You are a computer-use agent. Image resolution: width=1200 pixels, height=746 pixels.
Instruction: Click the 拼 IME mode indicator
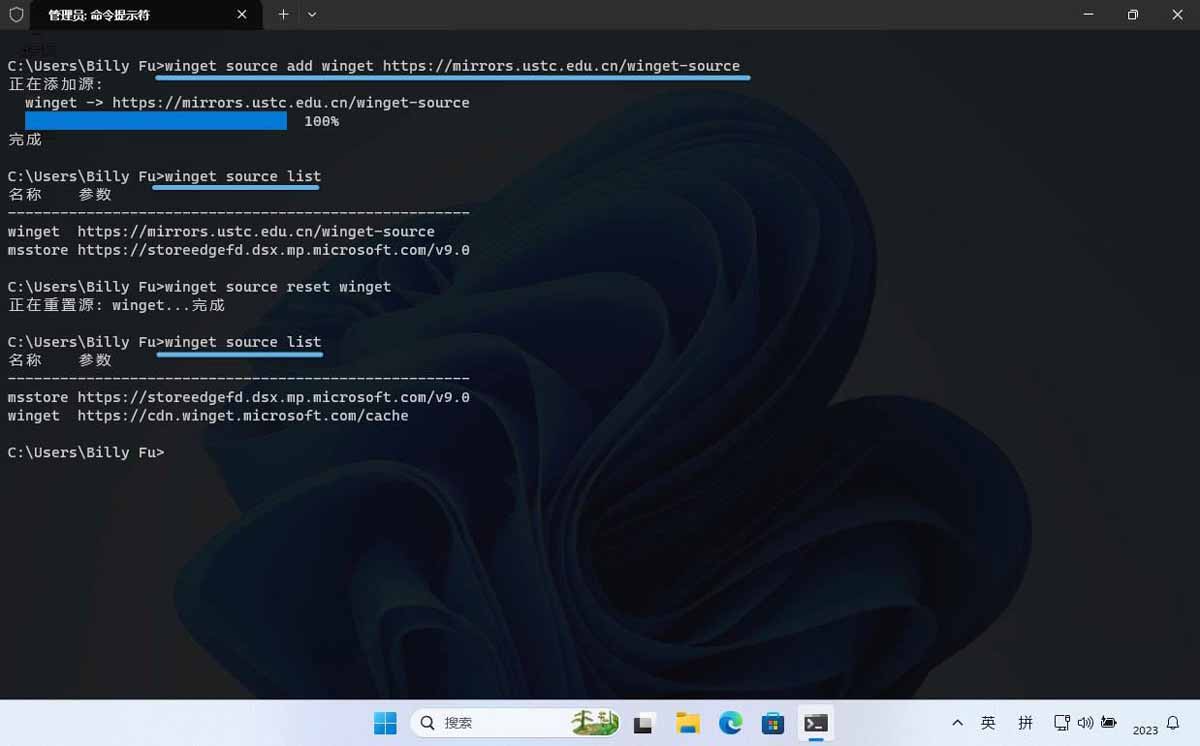1025,723
